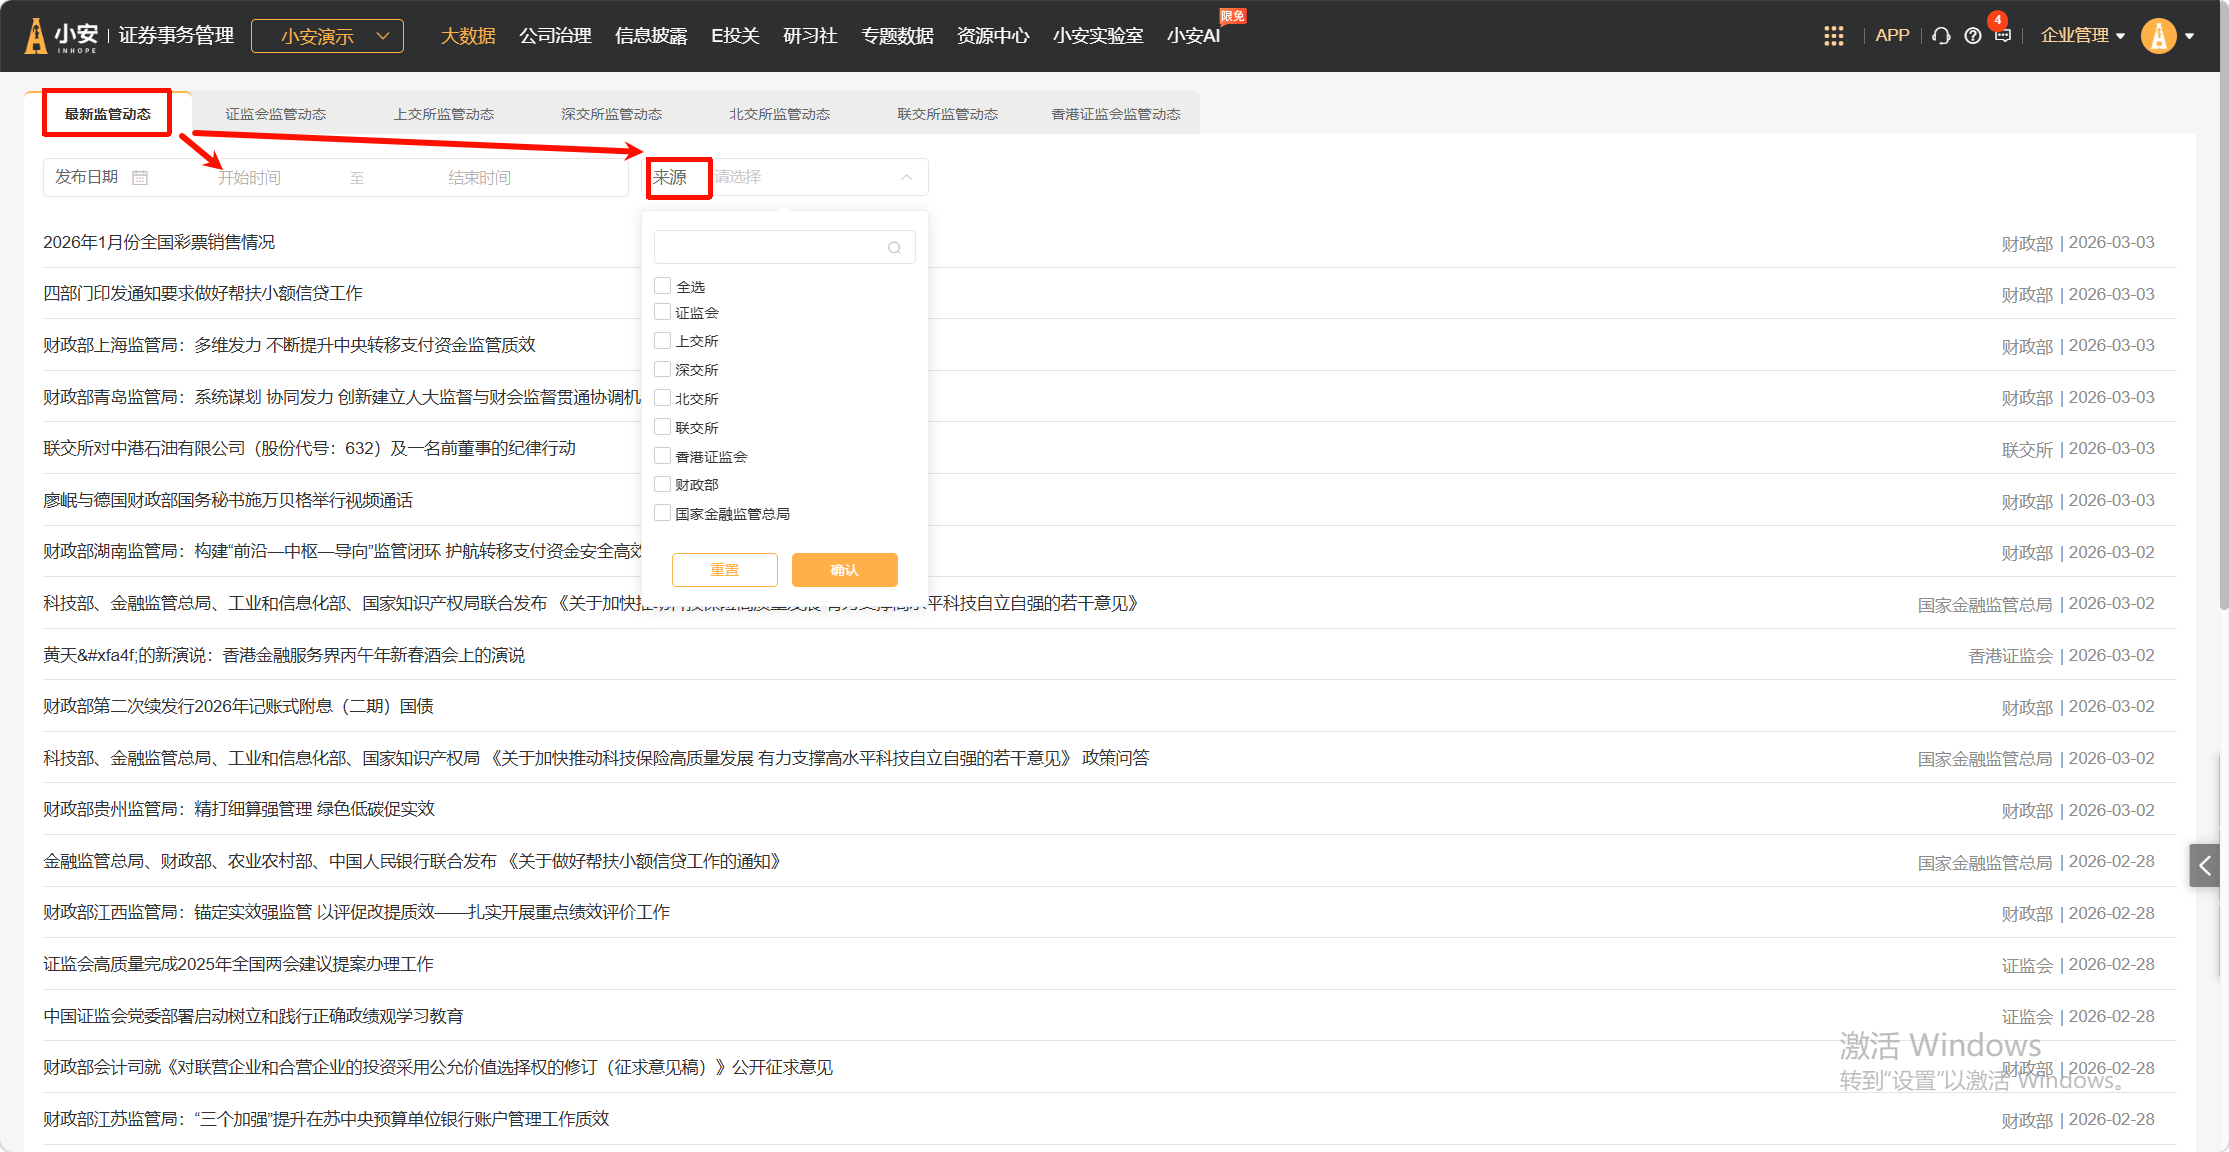Open the nine-dot apps grid icon

tap(1833, 36)
